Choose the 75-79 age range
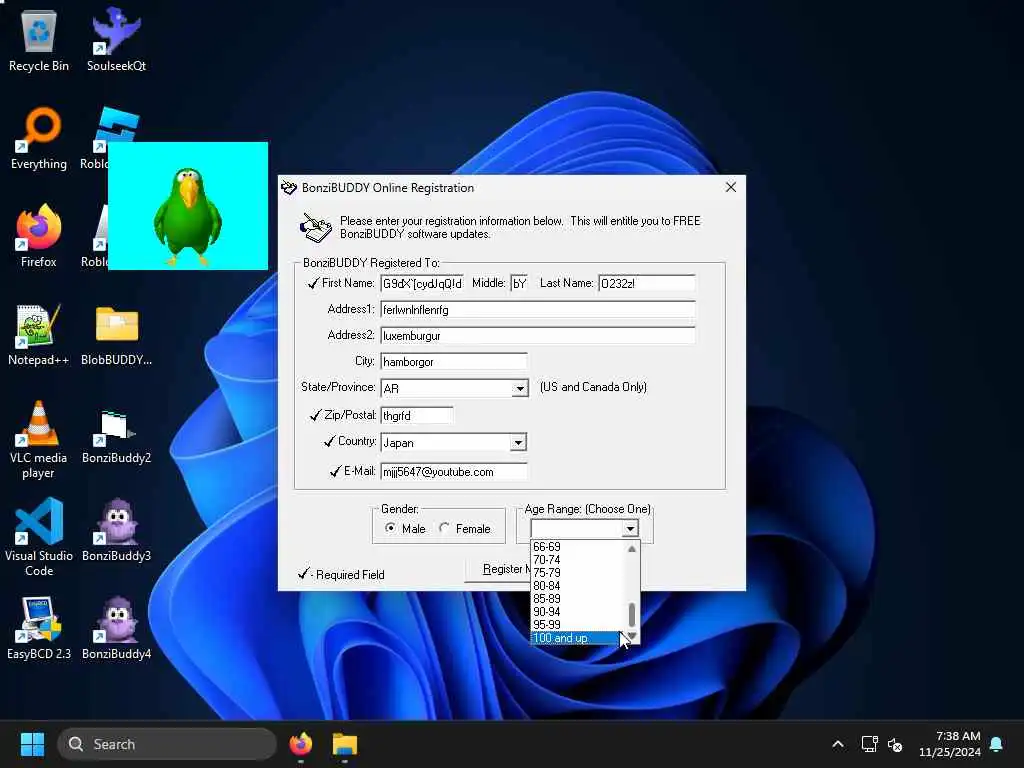Image resolution: width=1024 pixels, height=768 pixels. coord(577,573)
